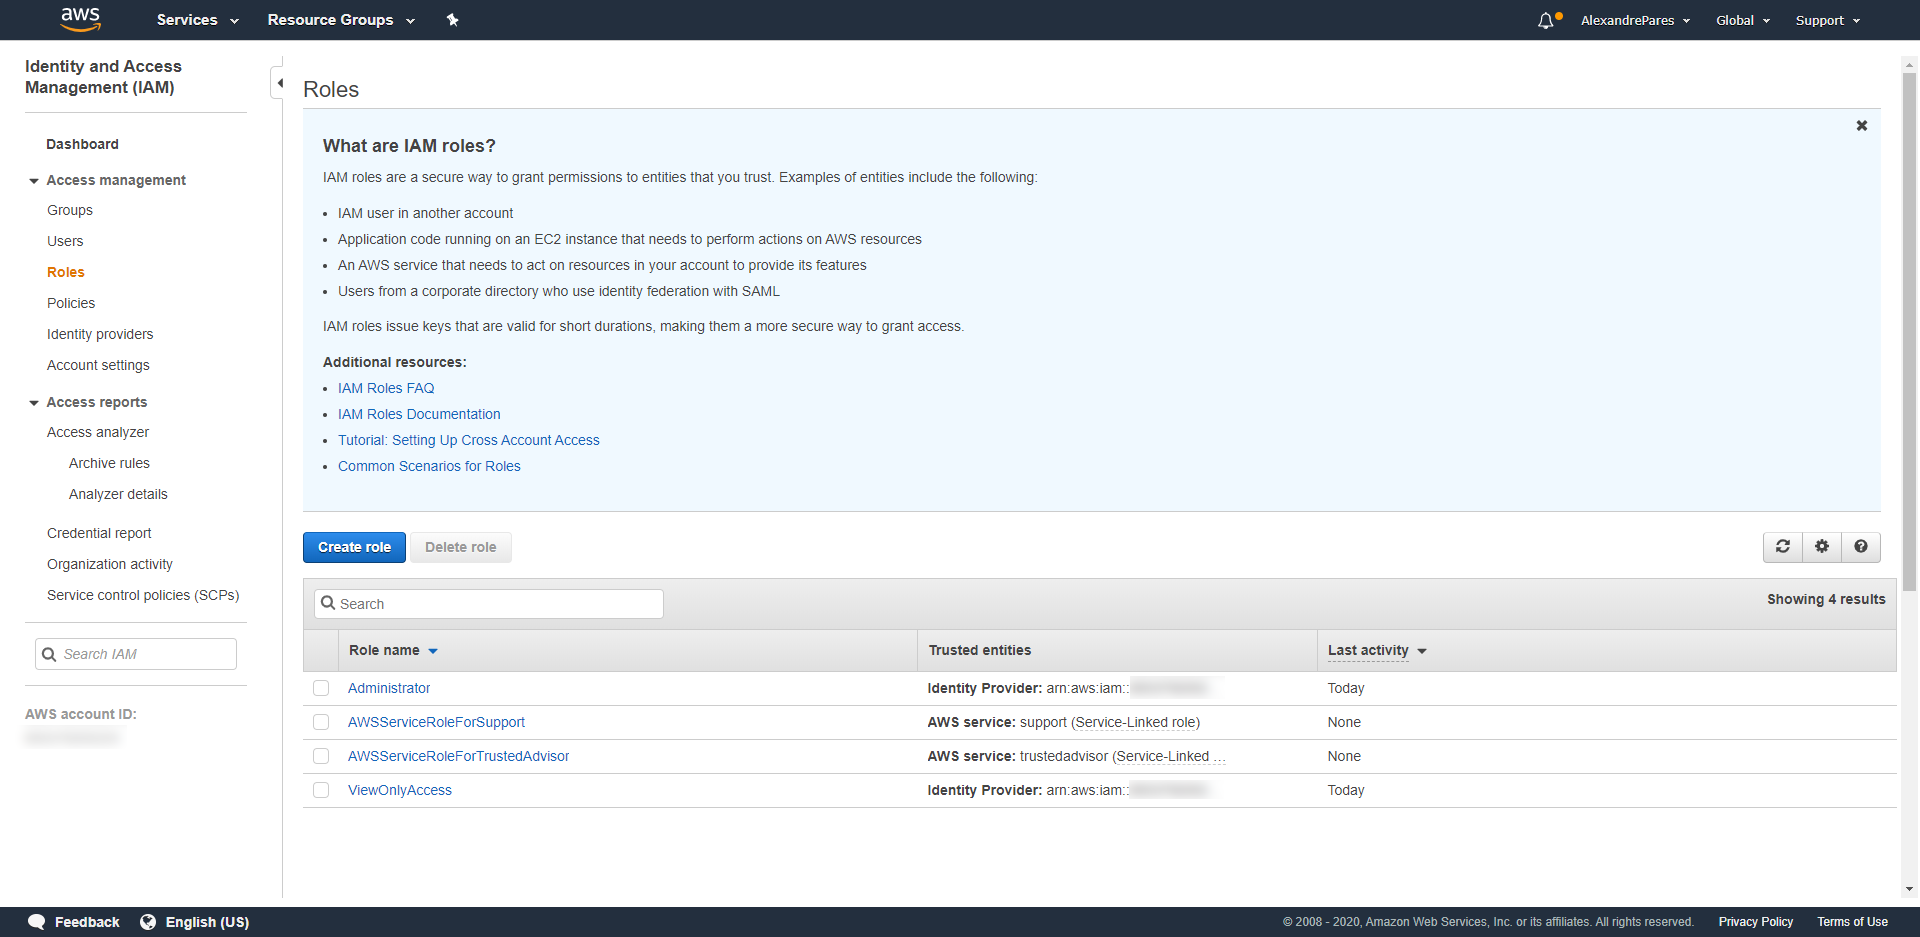This screenshot has height=937, width=1920.
Task: Open Identity providers page
Action: pos(100,334)
